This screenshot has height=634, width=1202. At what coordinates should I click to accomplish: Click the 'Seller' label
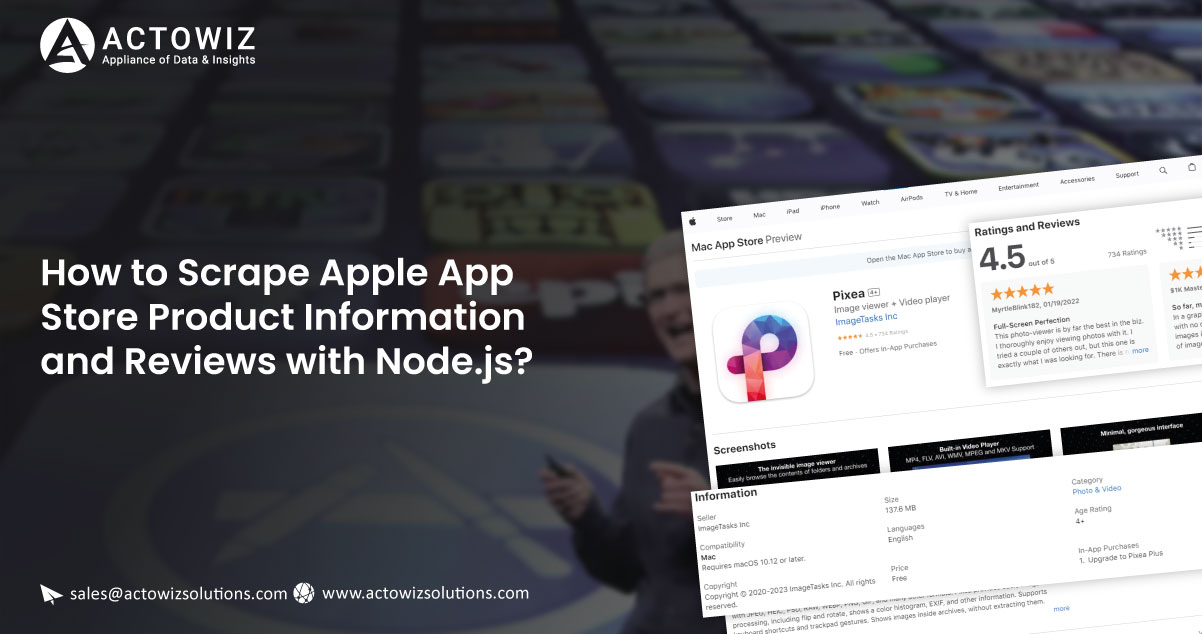pos(706,516)
